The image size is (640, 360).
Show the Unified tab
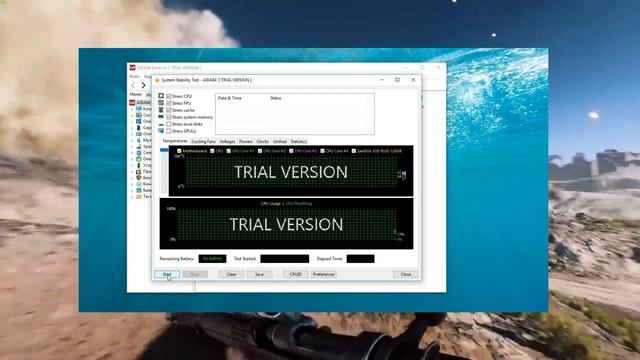click(280, 141)
